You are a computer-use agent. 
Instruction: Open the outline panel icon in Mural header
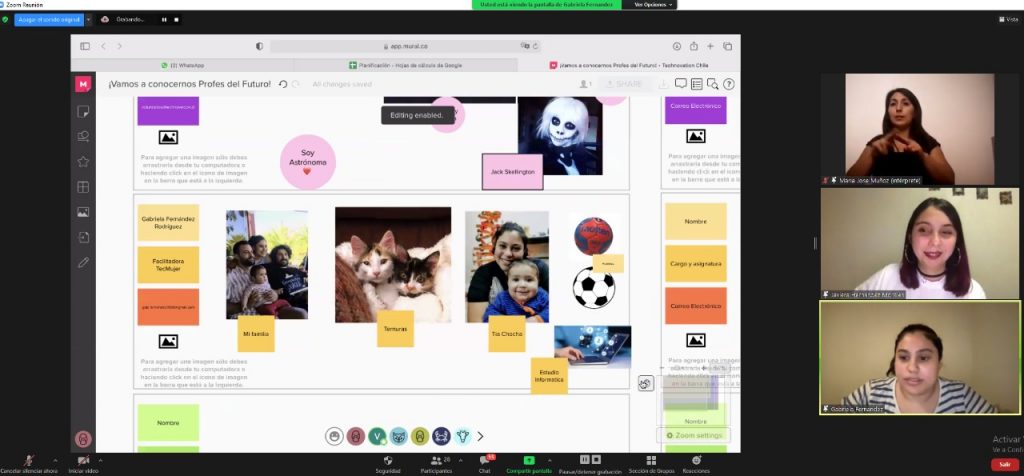click(x=697, y=84)
